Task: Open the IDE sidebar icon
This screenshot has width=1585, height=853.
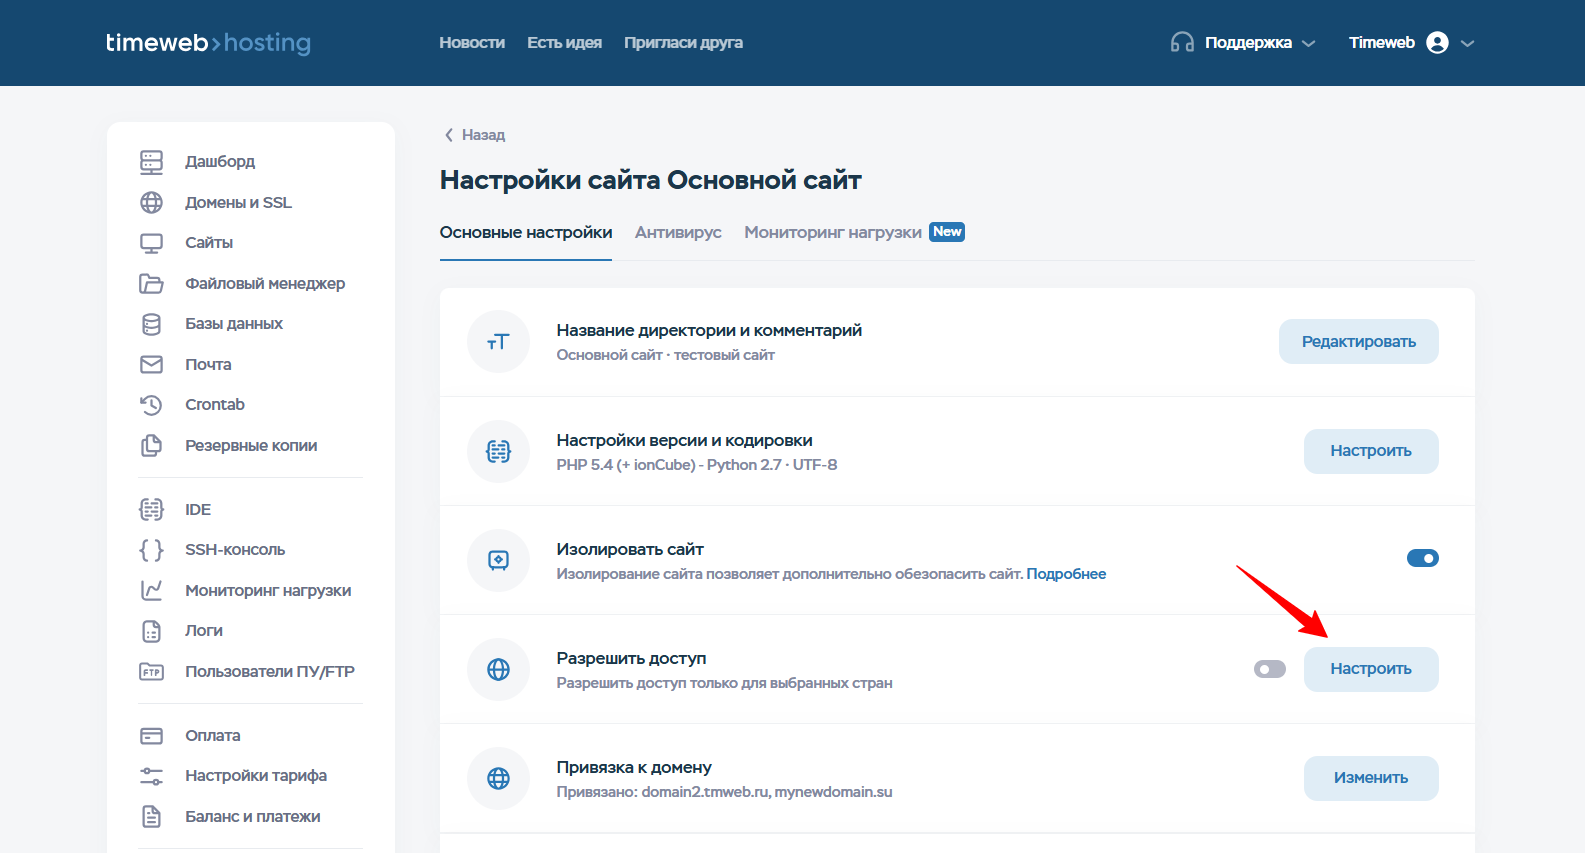Action: coord(151,509)
